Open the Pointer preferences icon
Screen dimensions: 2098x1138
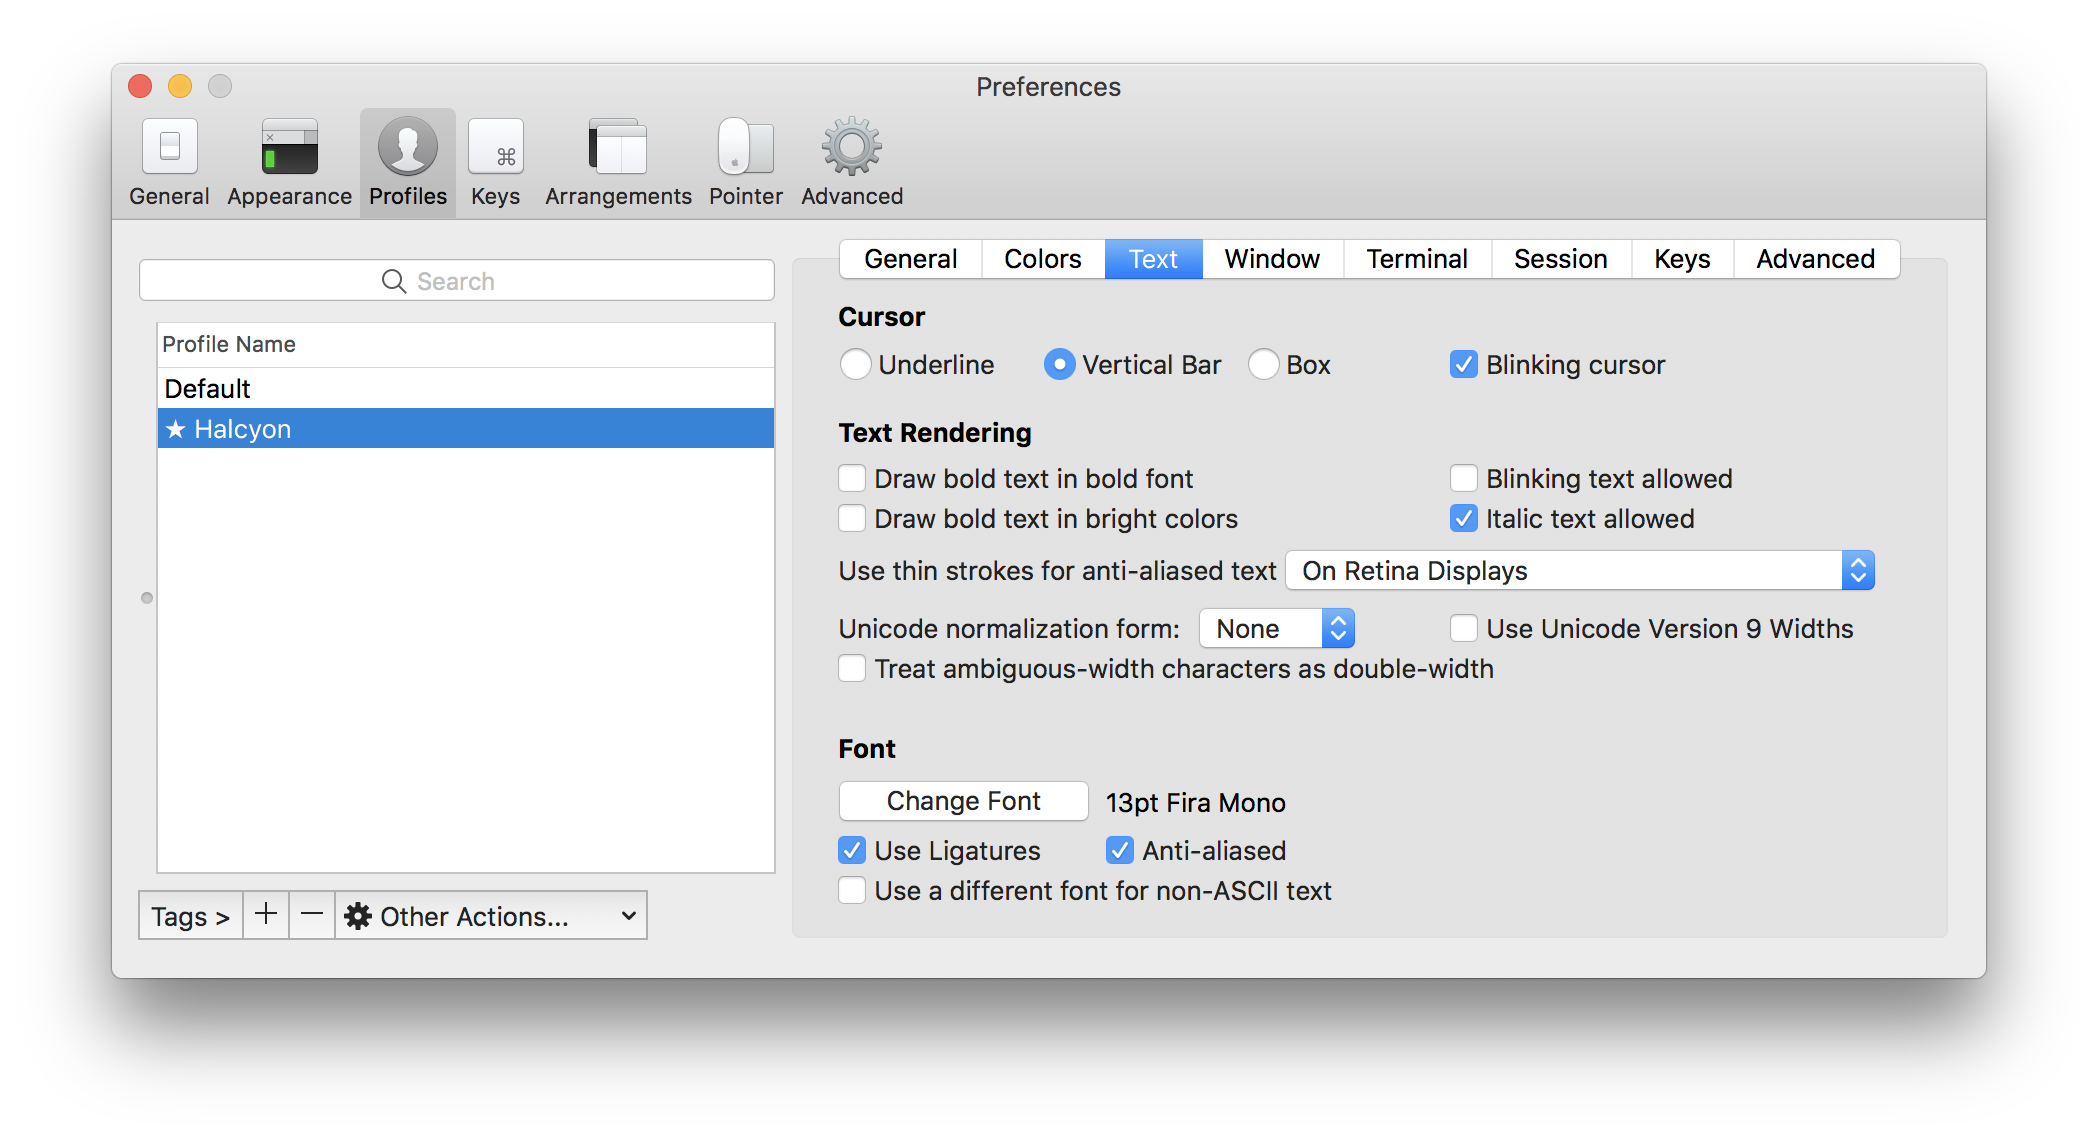(745, 148)
